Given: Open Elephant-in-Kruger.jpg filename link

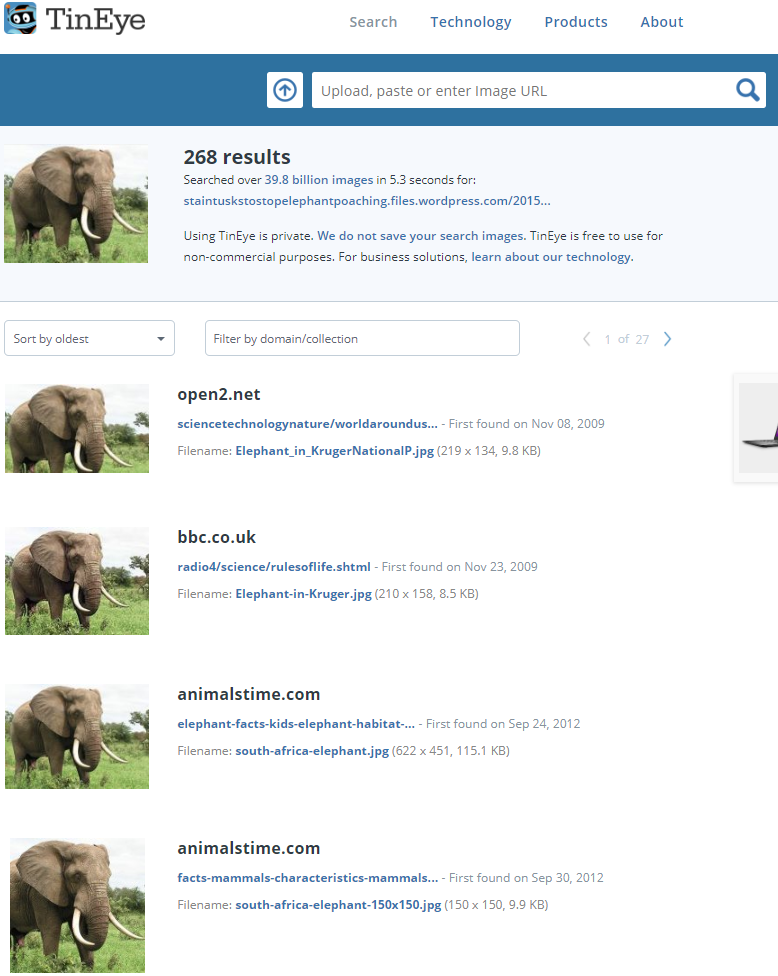Looking at the screenshot, I should click(303, 594).
